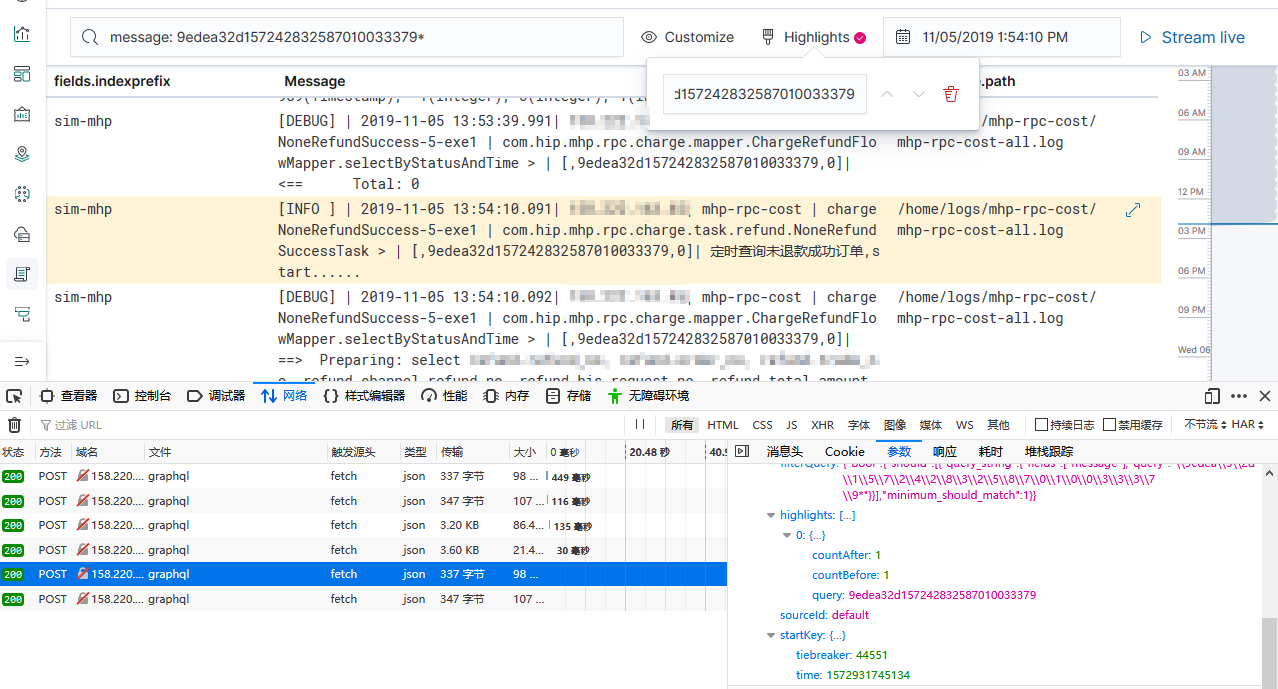The width and height of the screenshot is (1278, 689).
Task: Open Dashboard from the Kibana sidebar
Action: pos(22,74)
